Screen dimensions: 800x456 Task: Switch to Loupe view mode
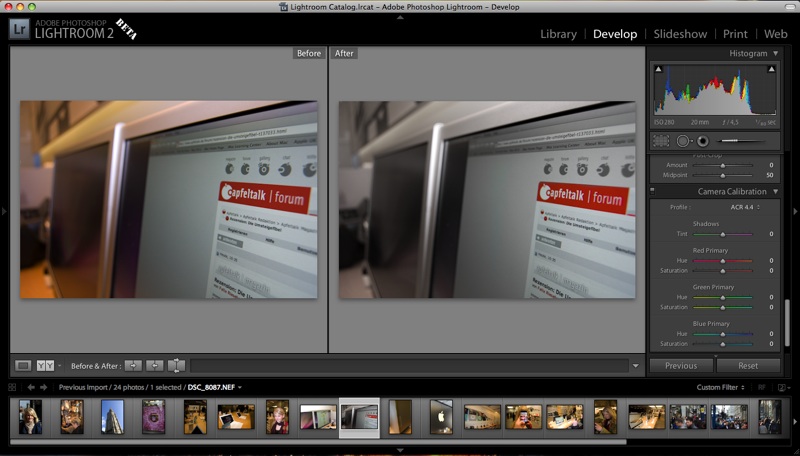pos(22,366)
